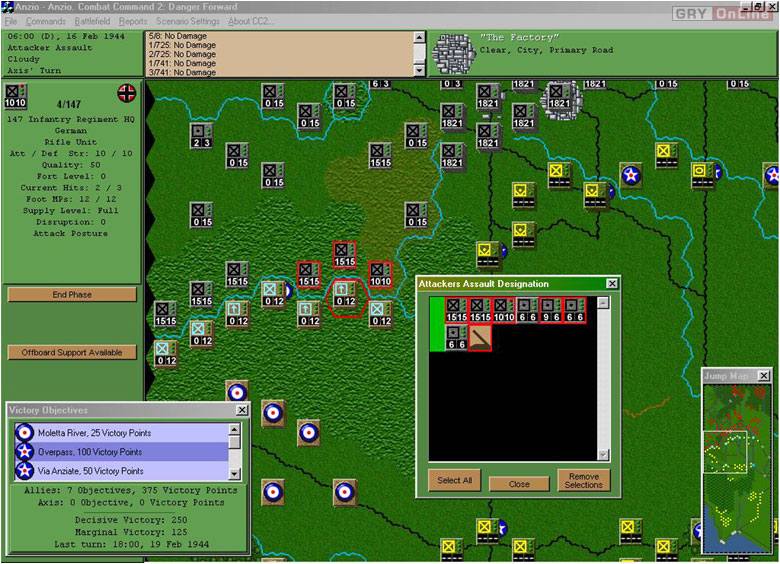Click assault dialog scrollbar up arrow

pos(603,302)
